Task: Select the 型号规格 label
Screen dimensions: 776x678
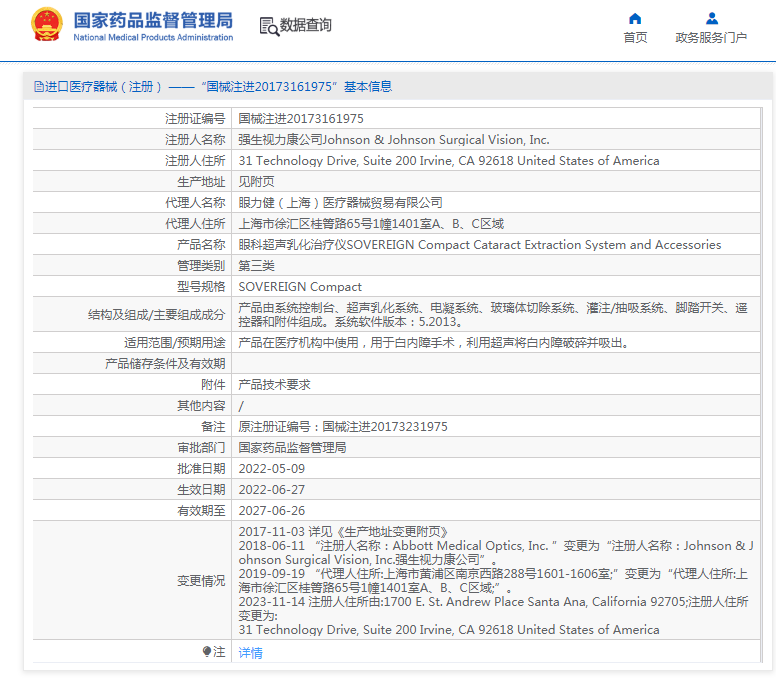Action: click(x=201, y=287)
